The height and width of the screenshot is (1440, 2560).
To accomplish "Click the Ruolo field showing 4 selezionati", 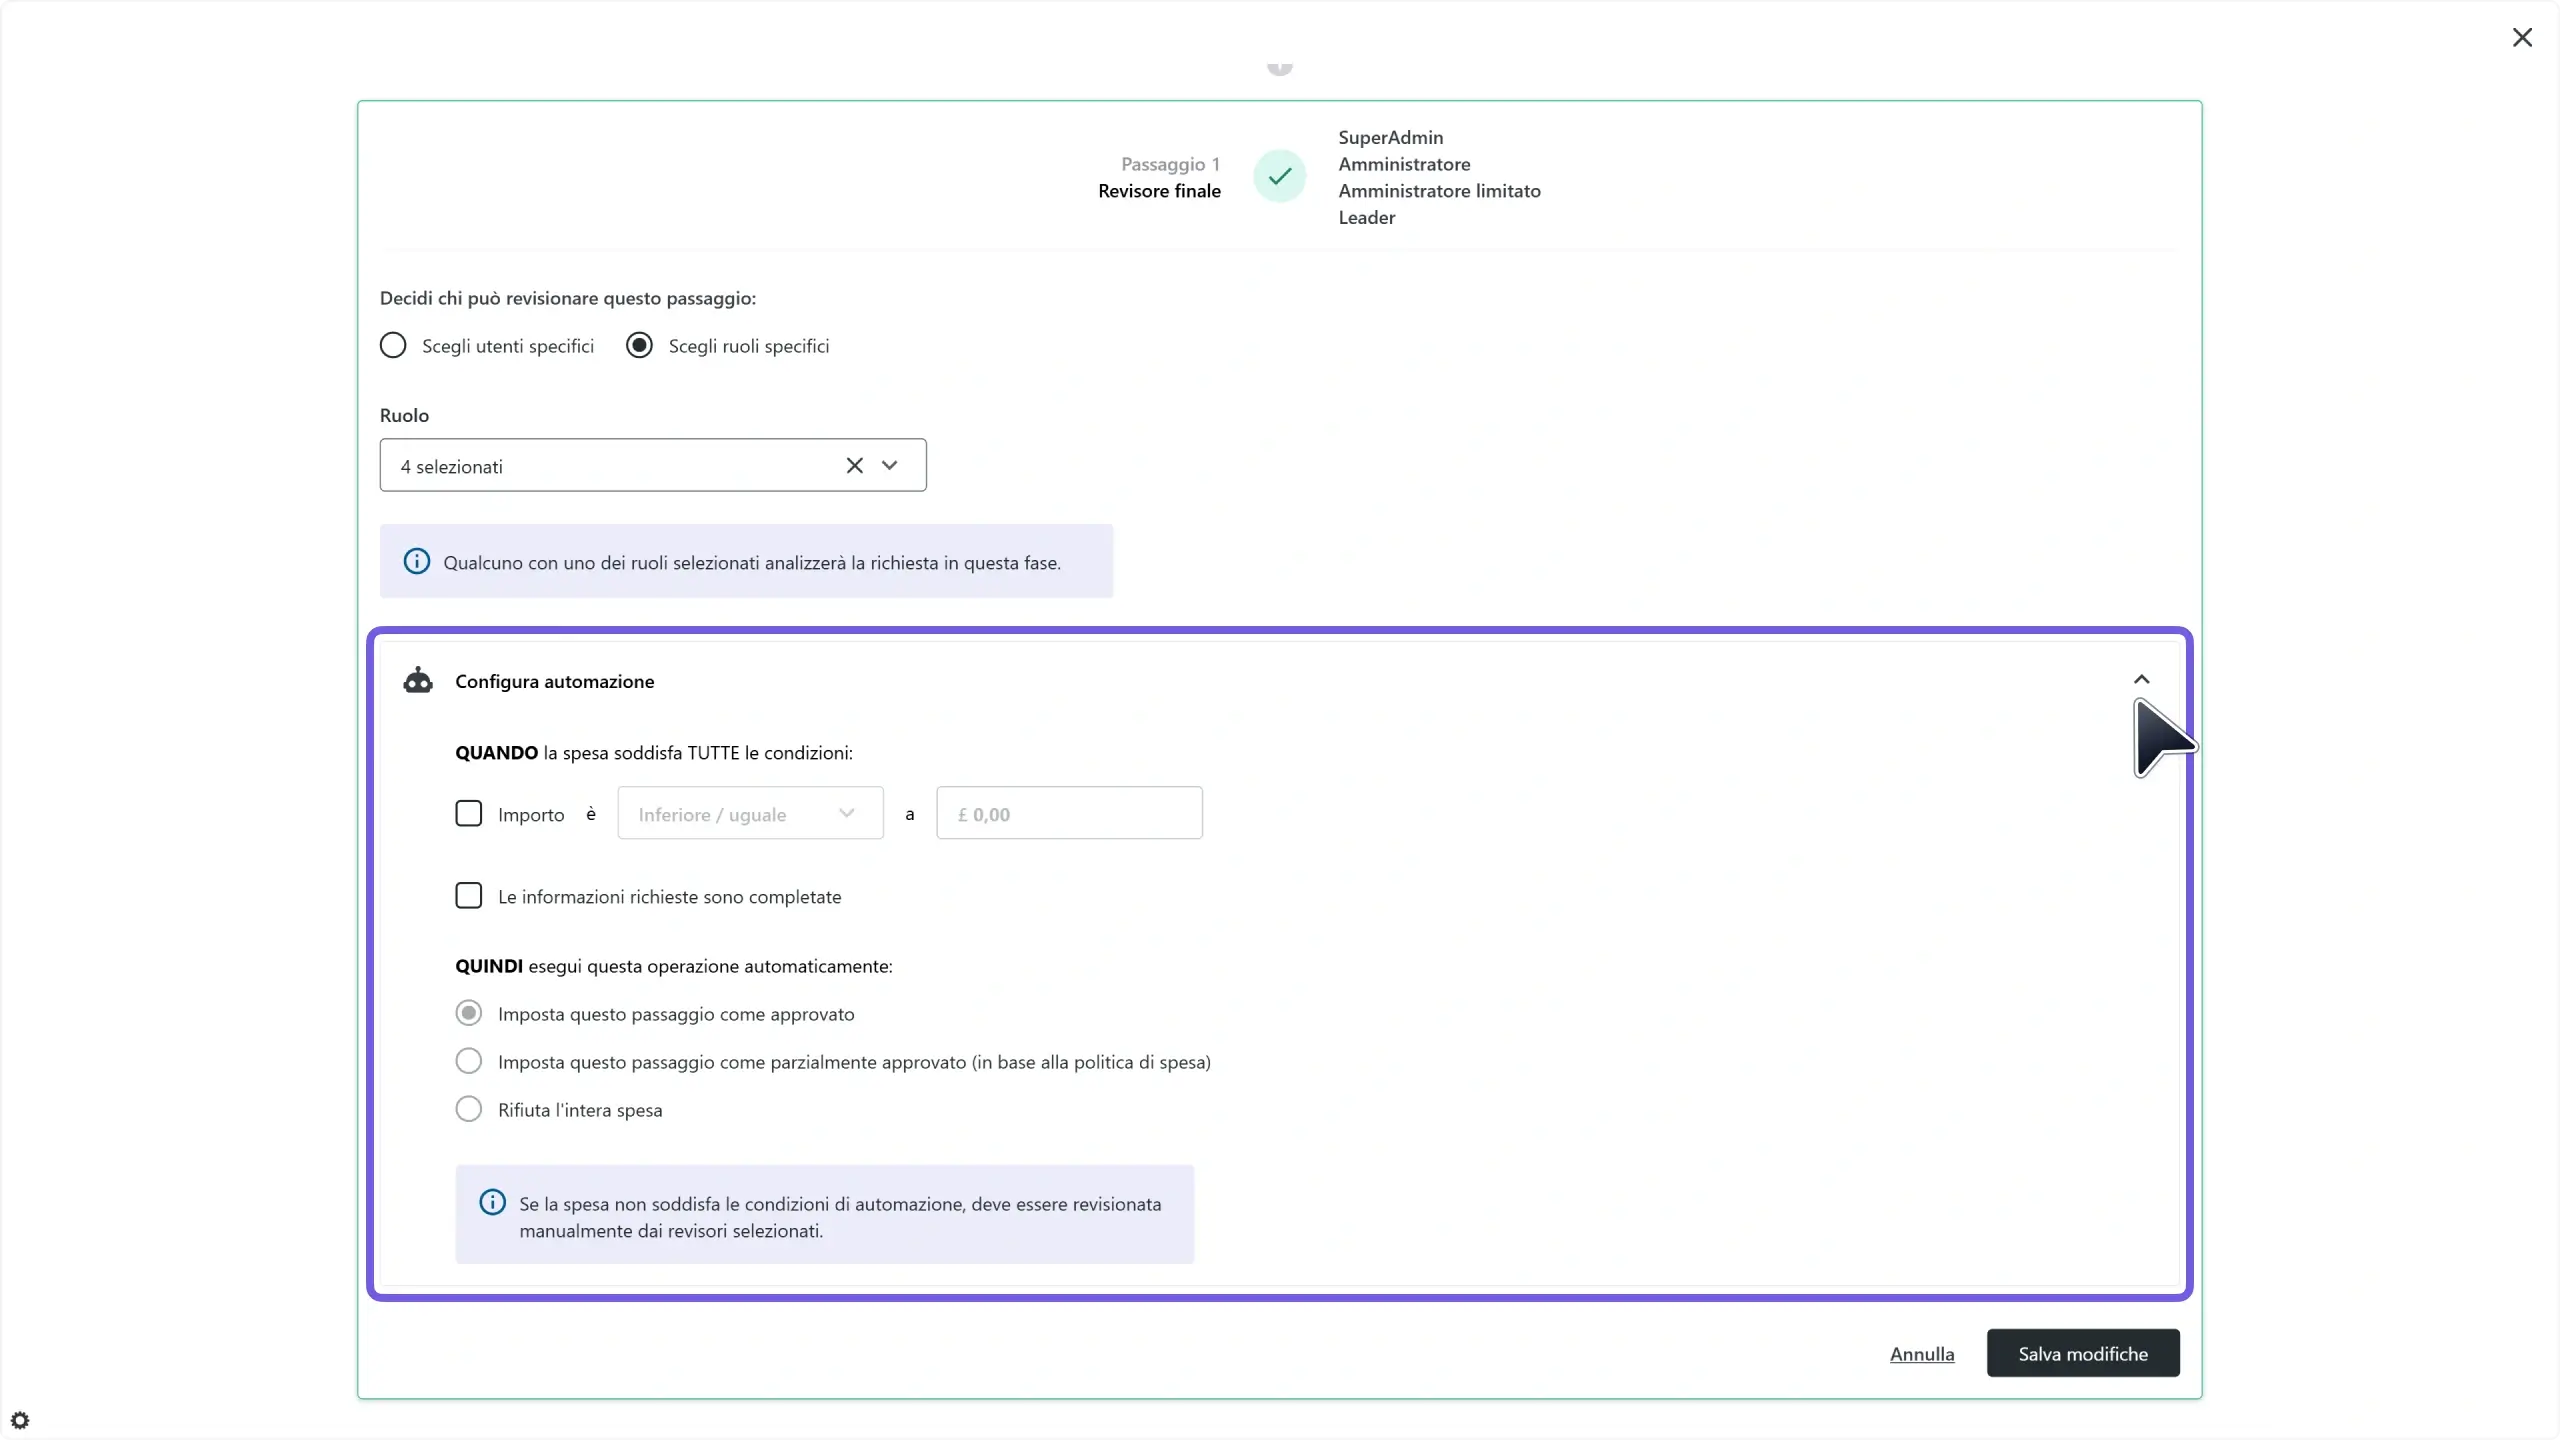I will [653, 465].
